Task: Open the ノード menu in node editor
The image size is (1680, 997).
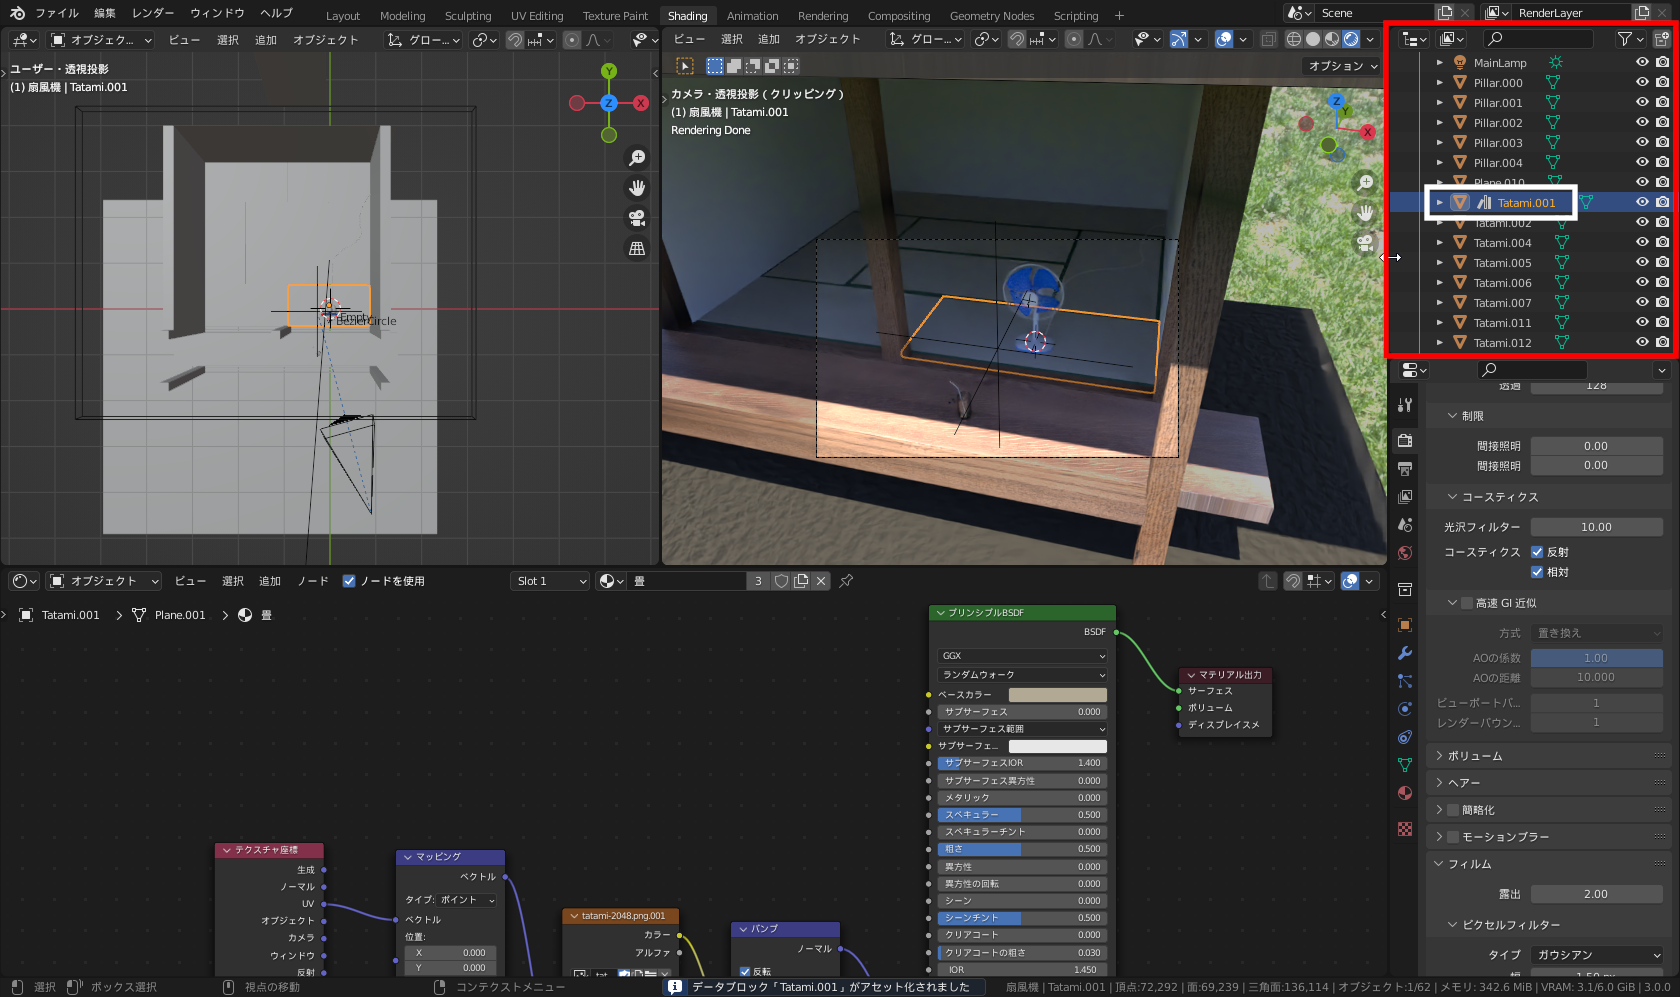Action: [313, 581]
